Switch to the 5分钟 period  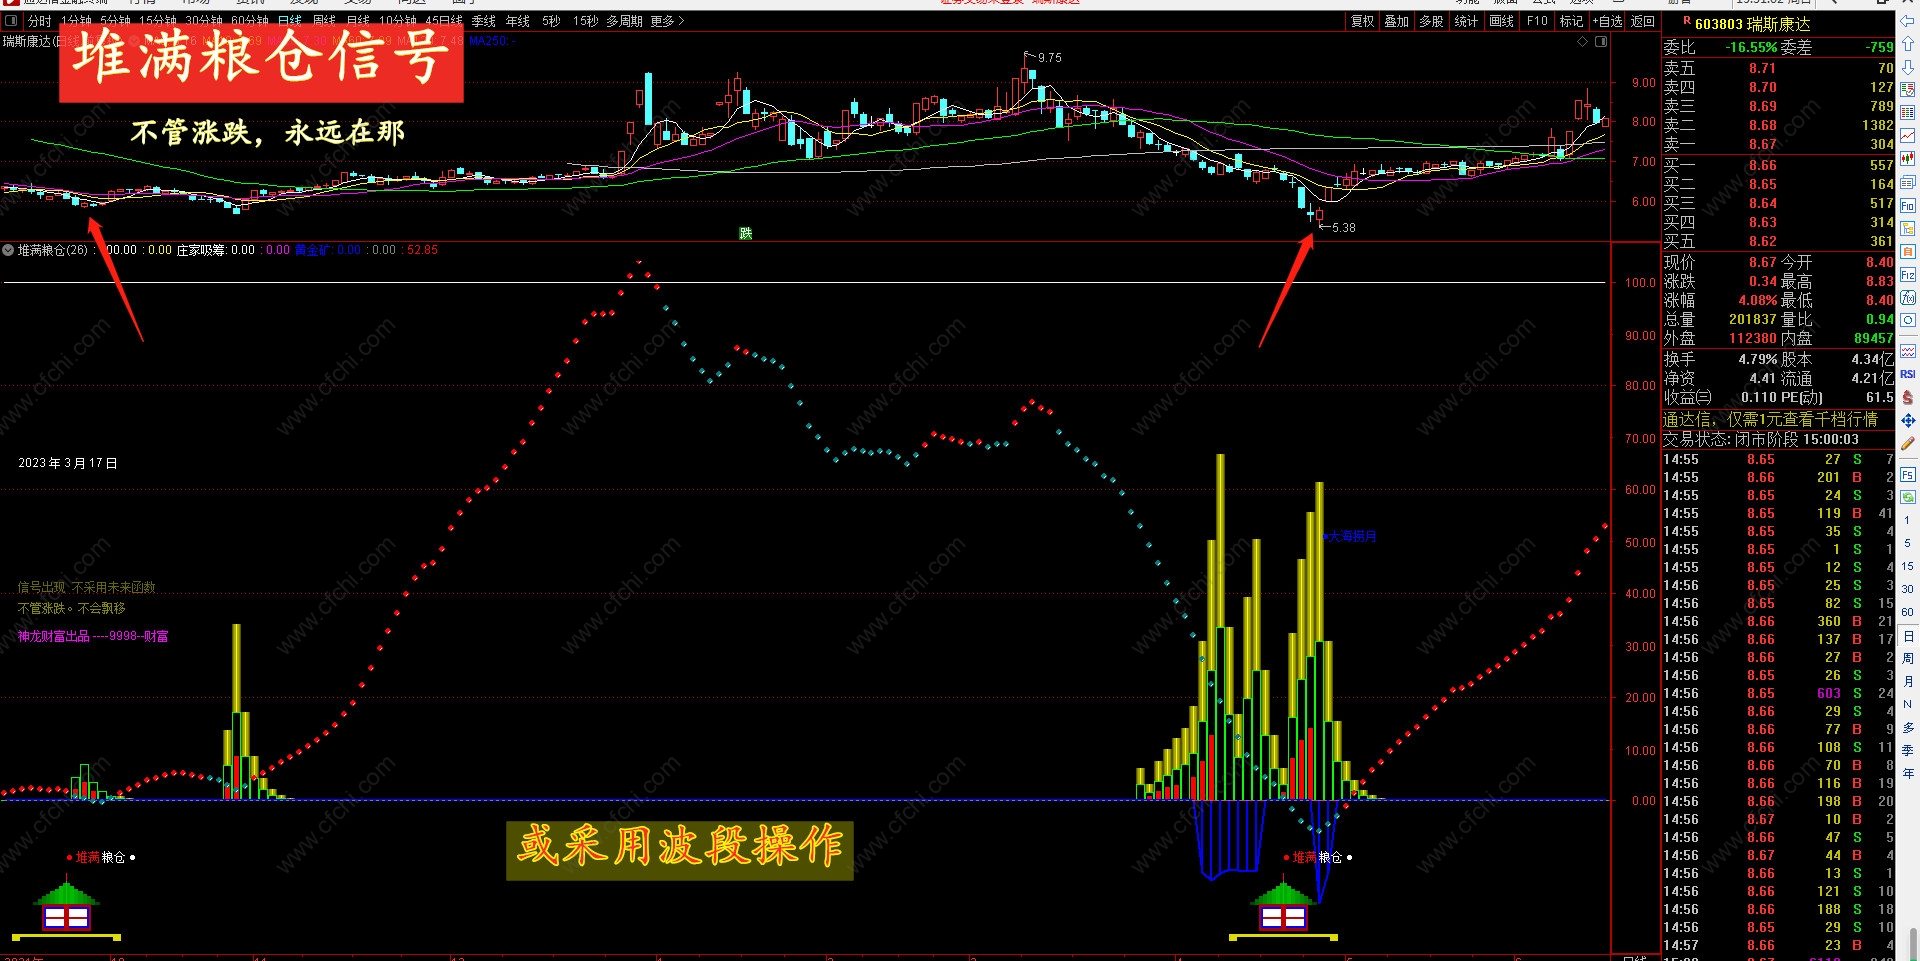[x=115, y=20]
